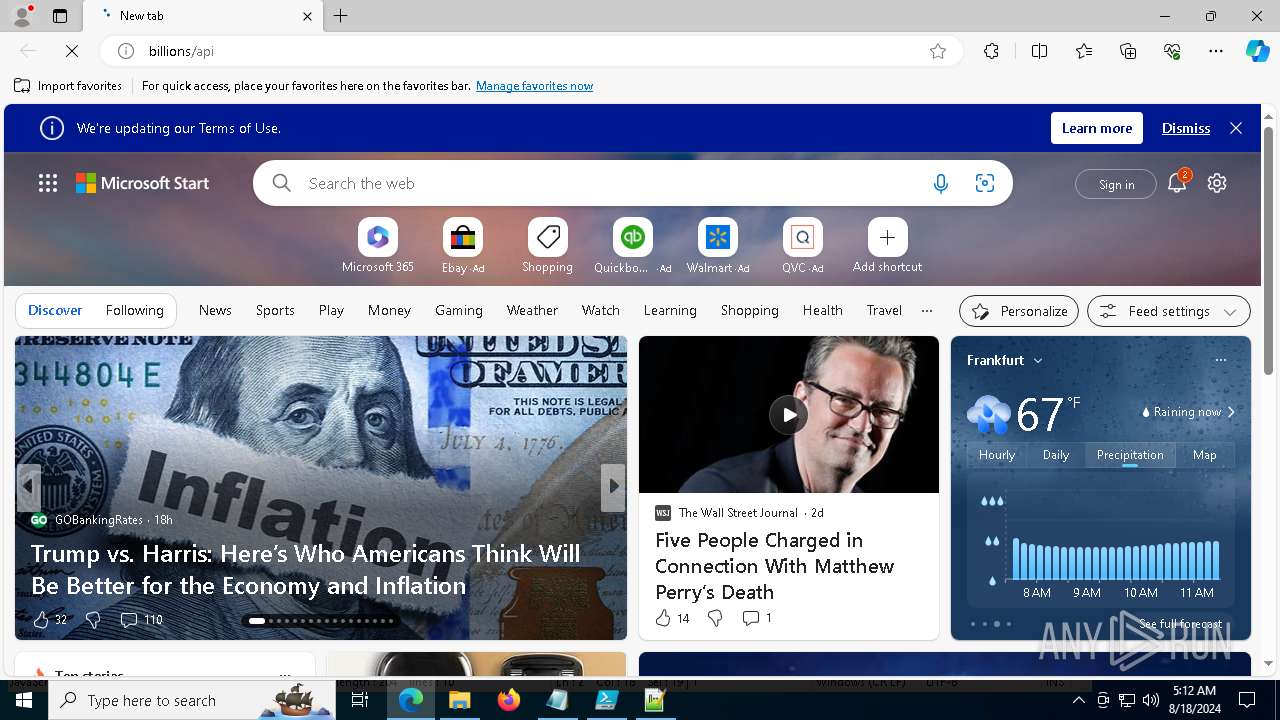Dismiss the Terms of Use banner
This screenshot has width=1280, height=720.
pos(1186,128)
